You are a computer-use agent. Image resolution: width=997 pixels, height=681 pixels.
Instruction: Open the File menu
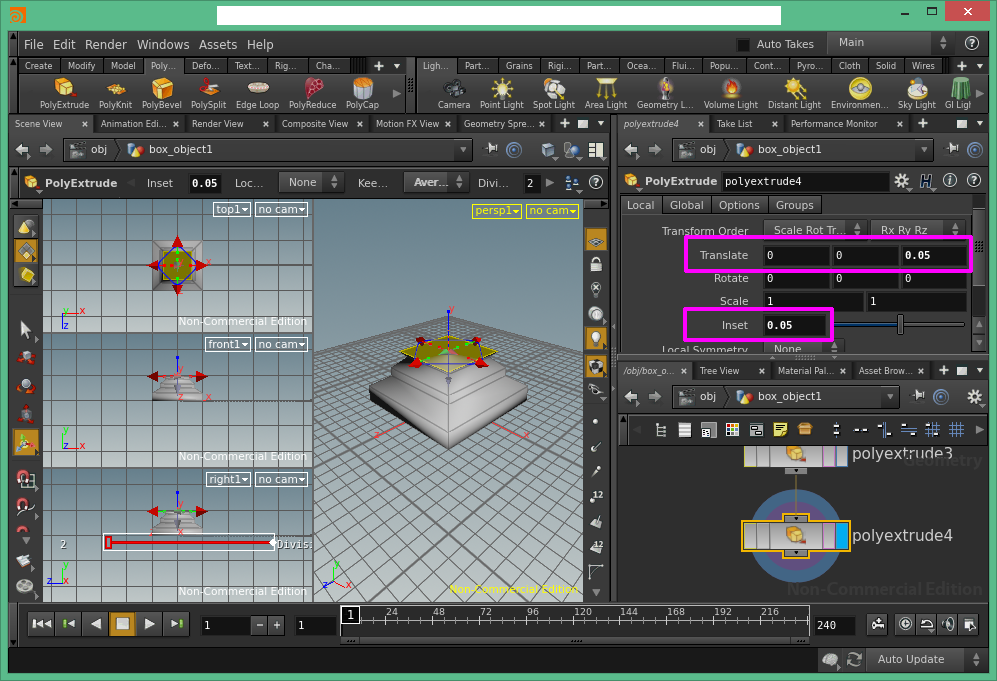34,45
